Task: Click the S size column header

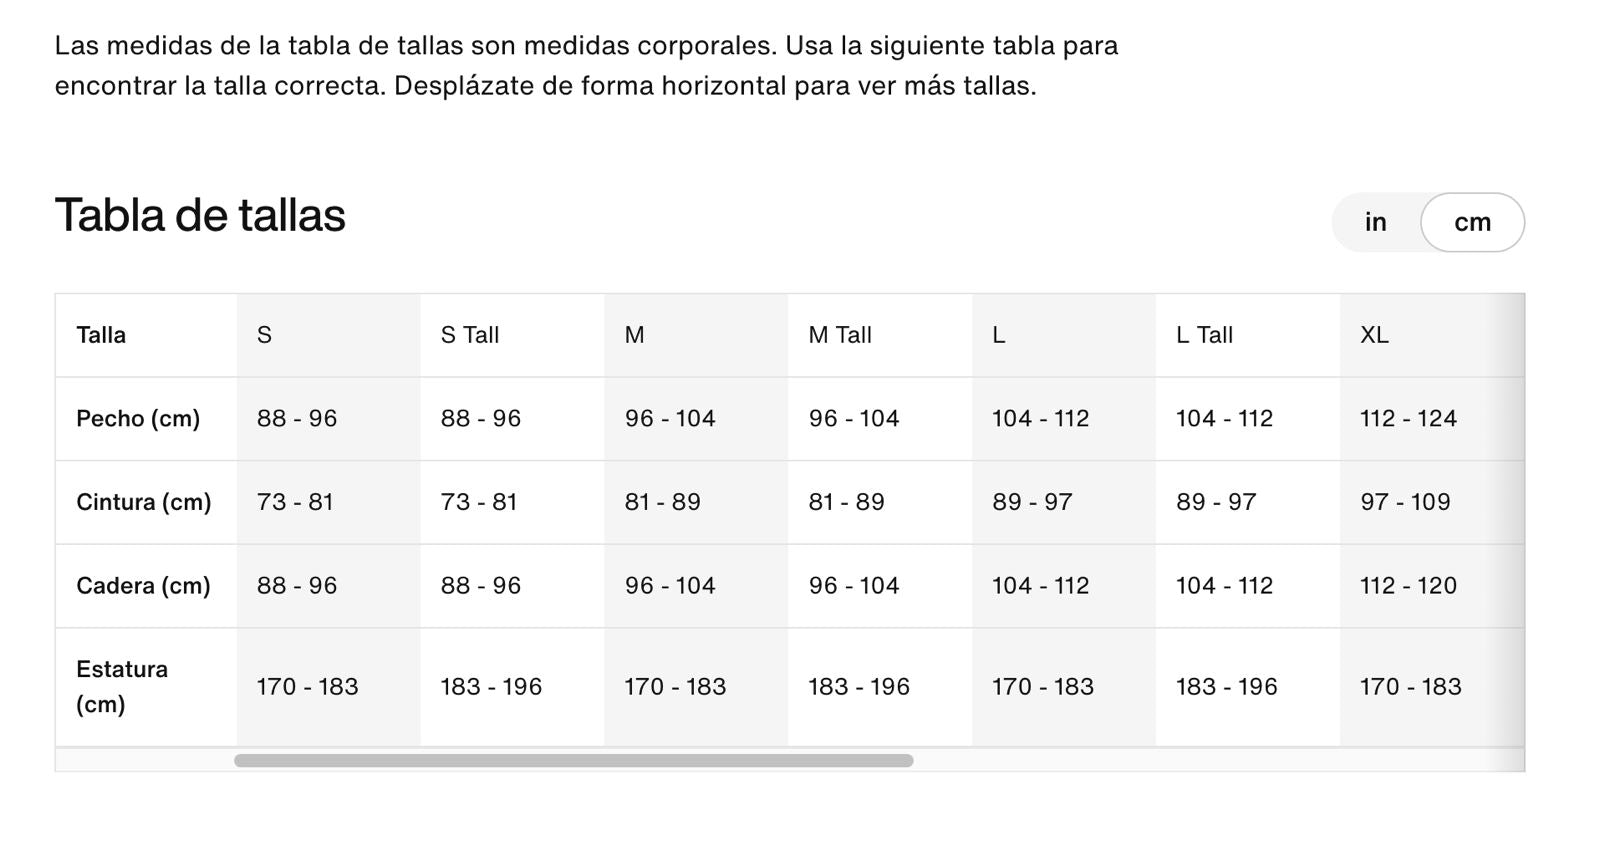Action: pyautogui.click(x=328, y=335)
